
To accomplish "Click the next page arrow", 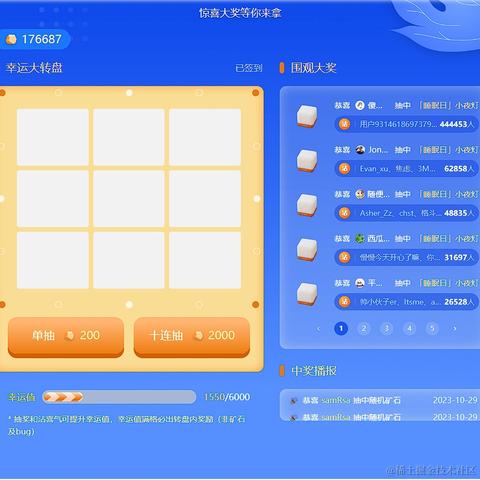I will click(x=455, y=328).
